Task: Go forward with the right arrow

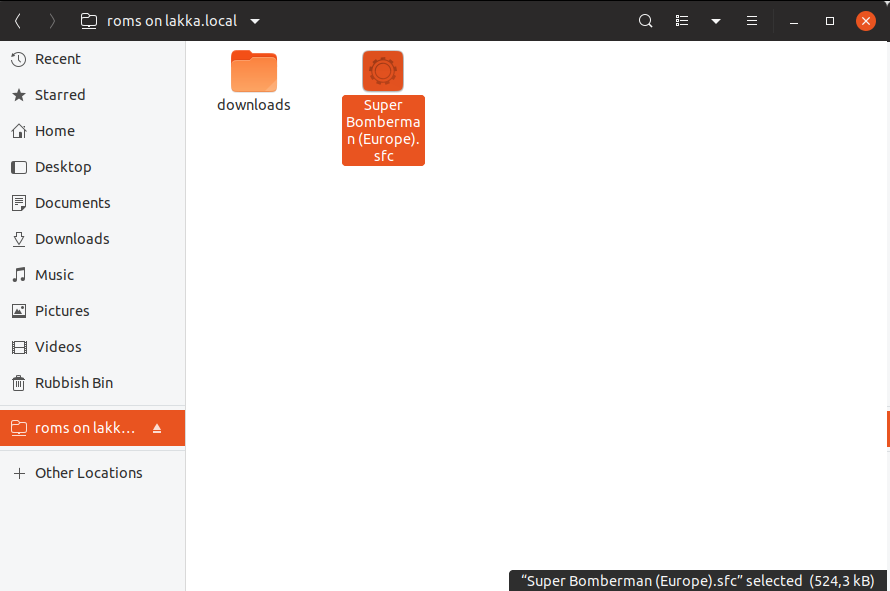Action: [52, 22]
